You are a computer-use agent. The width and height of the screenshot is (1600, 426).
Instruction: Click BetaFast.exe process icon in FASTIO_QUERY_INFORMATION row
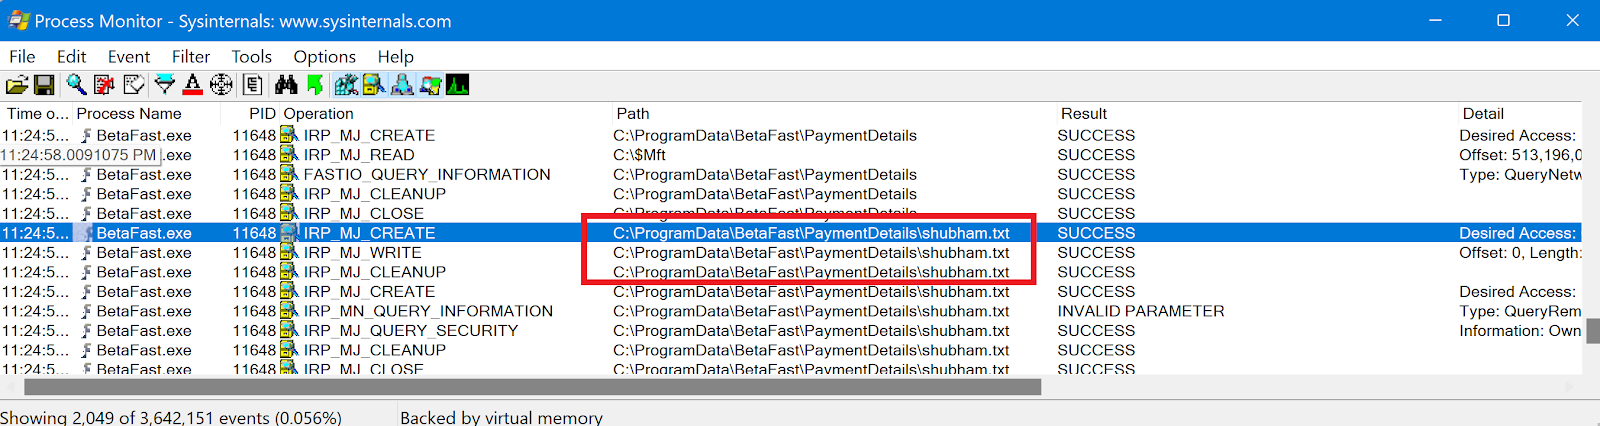pyautogui.click(x=86, y=175)
